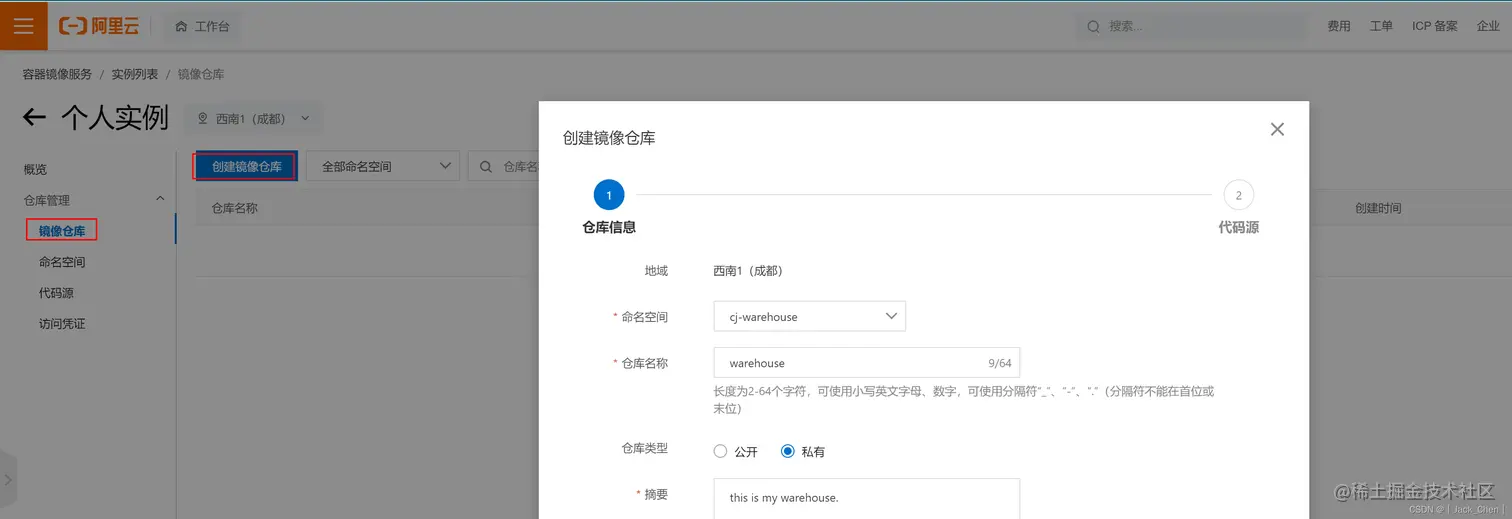The height and width of the screenshot is (519, 1512).
Task: Click the Alibaba Cloud logo
Action: (x=99, y=26)
